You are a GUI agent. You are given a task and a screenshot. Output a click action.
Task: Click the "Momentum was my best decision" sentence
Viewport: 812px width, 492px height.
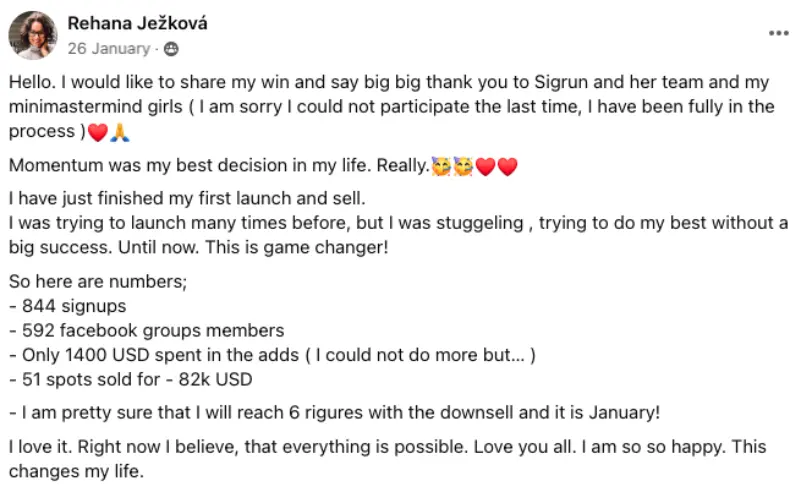pos(218,168)
